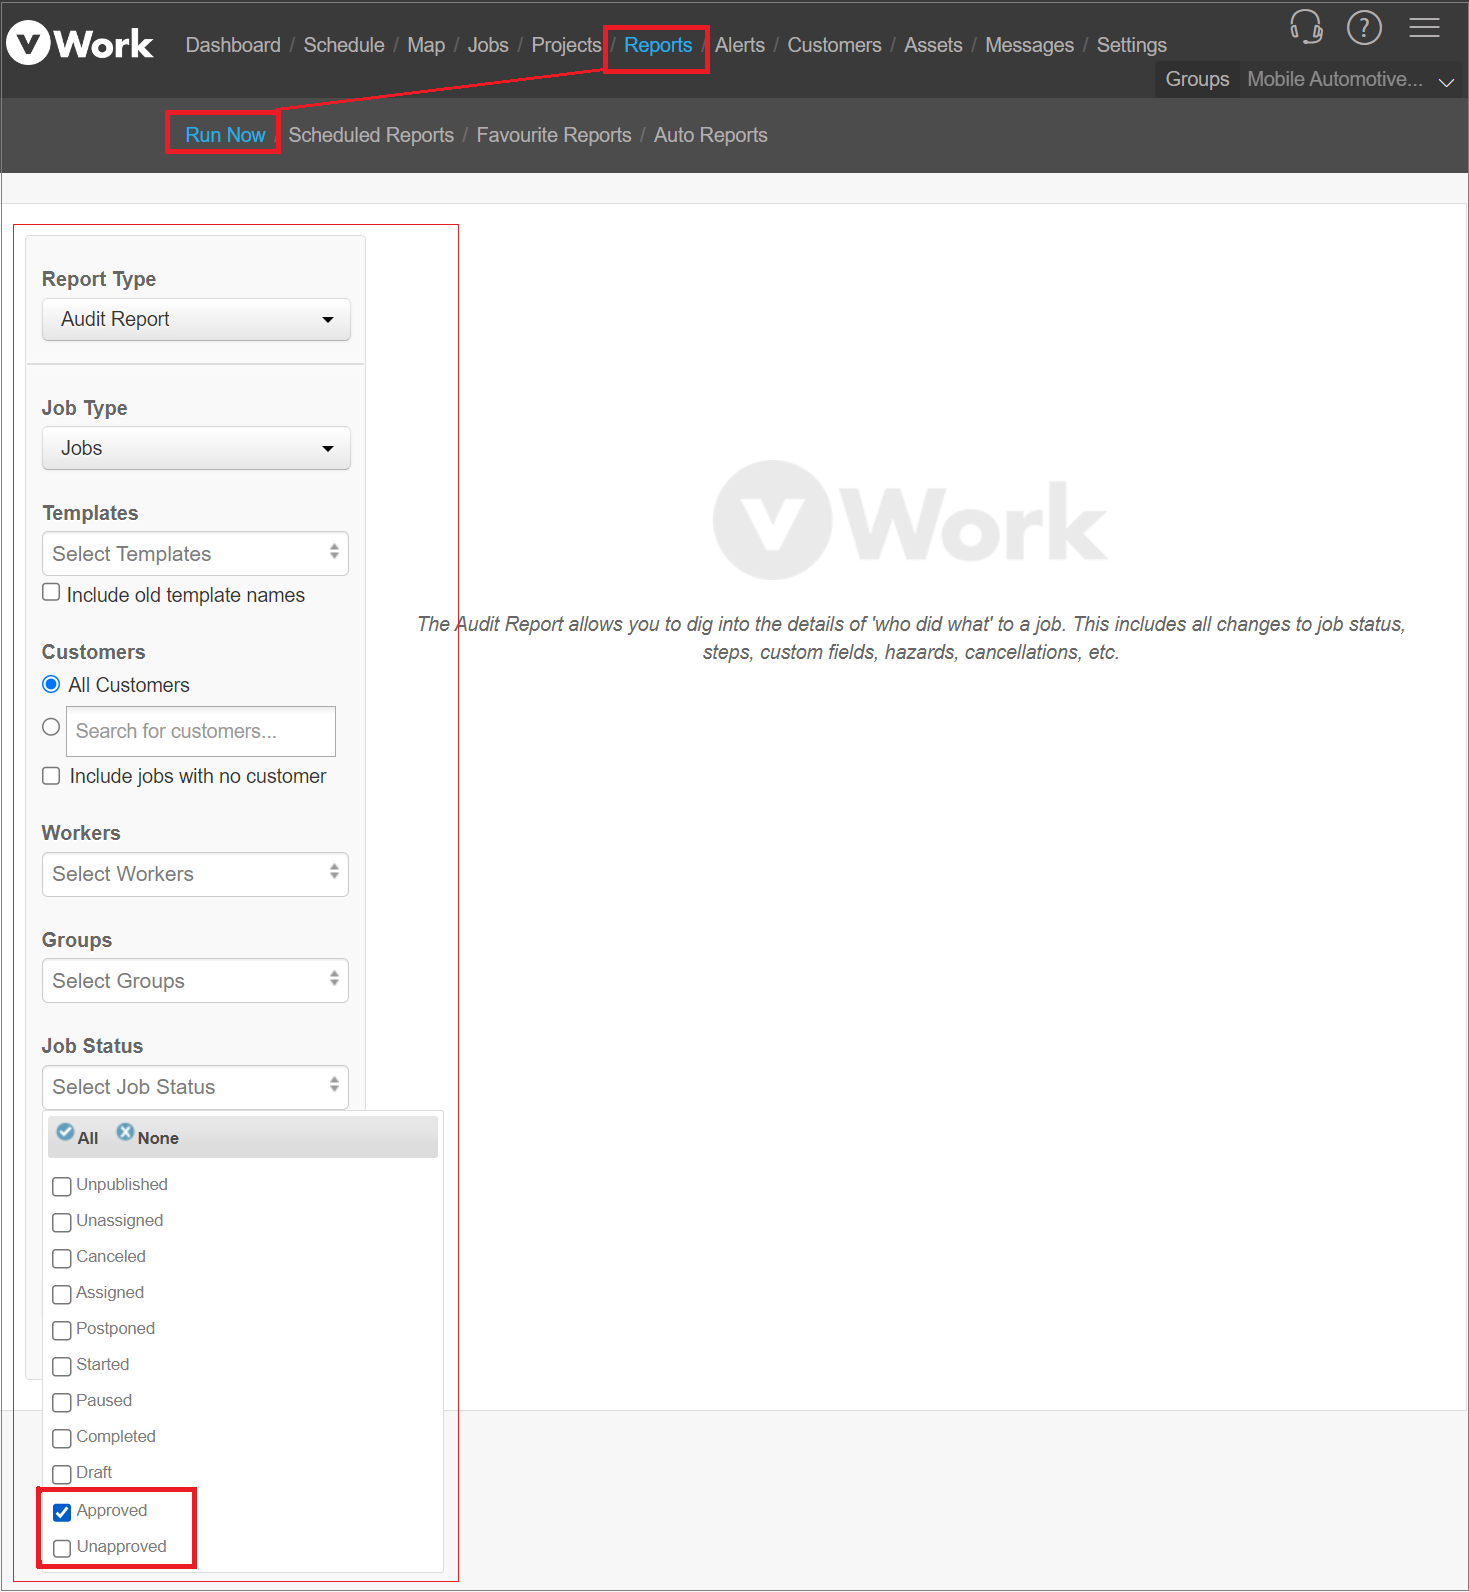Click in the Search for customers field

tap(201, 731)
